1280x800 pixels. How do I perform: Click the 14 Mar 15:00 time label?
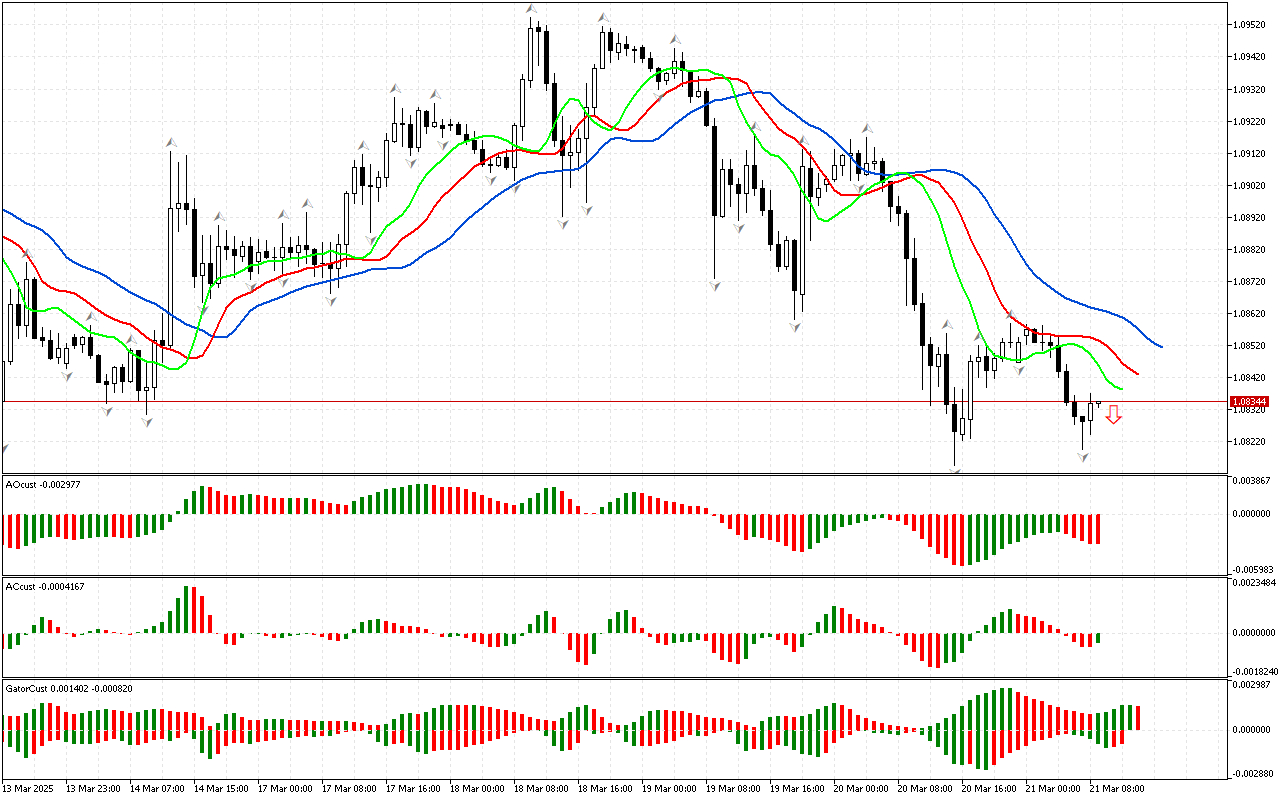220,788
